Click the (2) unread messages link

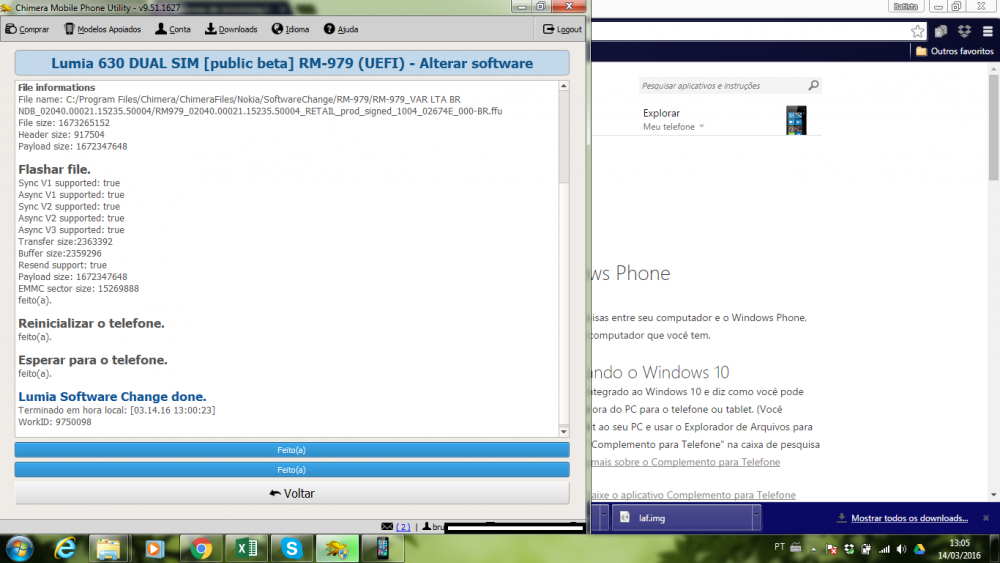pyautogui.click(x=403, y=527)
